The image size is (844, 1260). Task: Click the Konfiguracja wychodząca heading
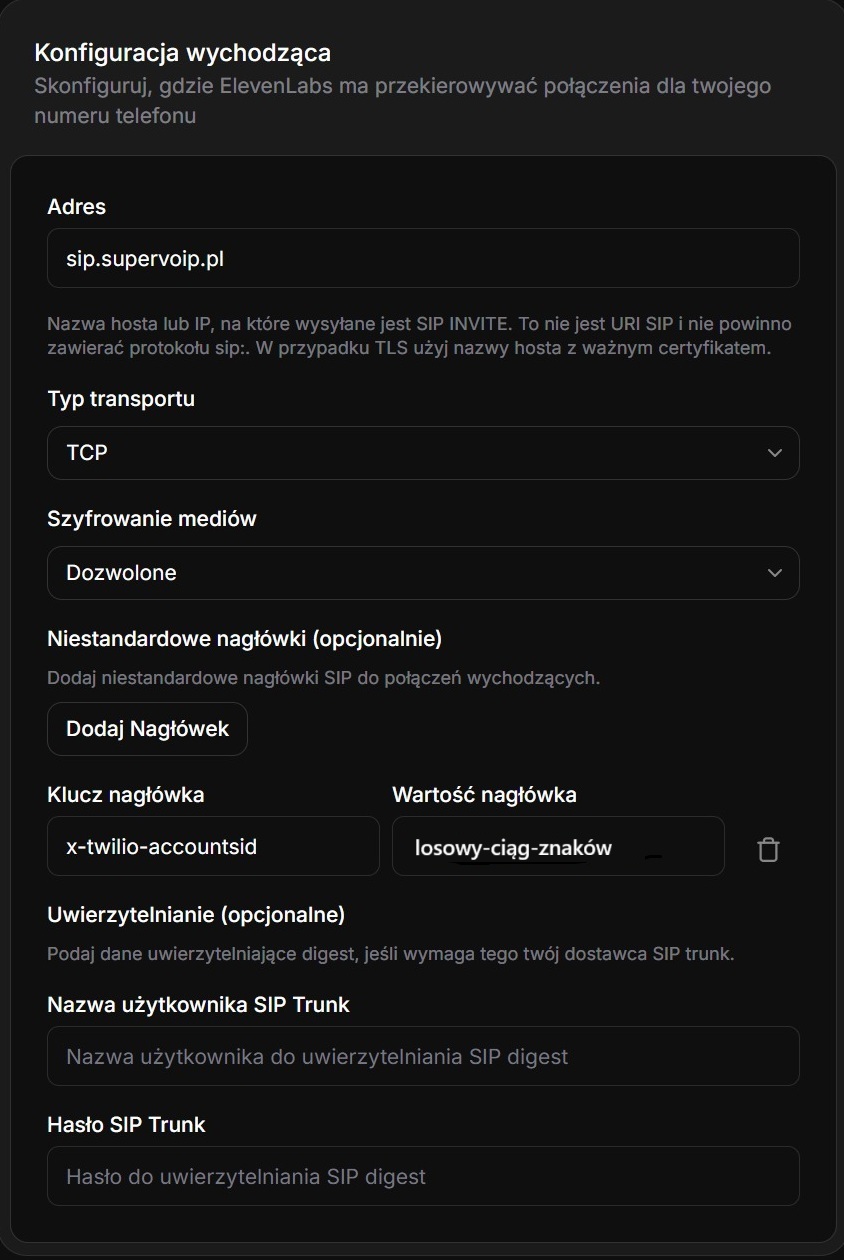182,52
